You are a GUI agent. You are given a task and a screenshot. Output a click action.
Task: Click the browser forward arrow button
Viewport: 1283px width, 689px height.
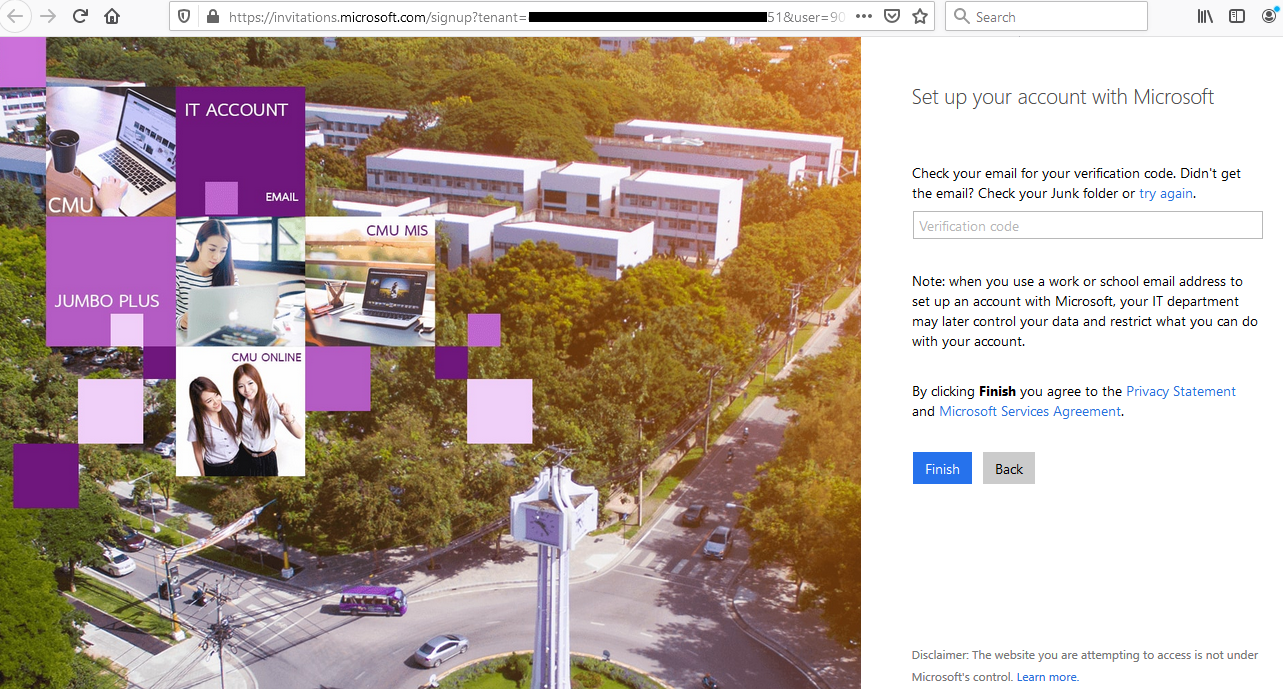pos(47,16)
